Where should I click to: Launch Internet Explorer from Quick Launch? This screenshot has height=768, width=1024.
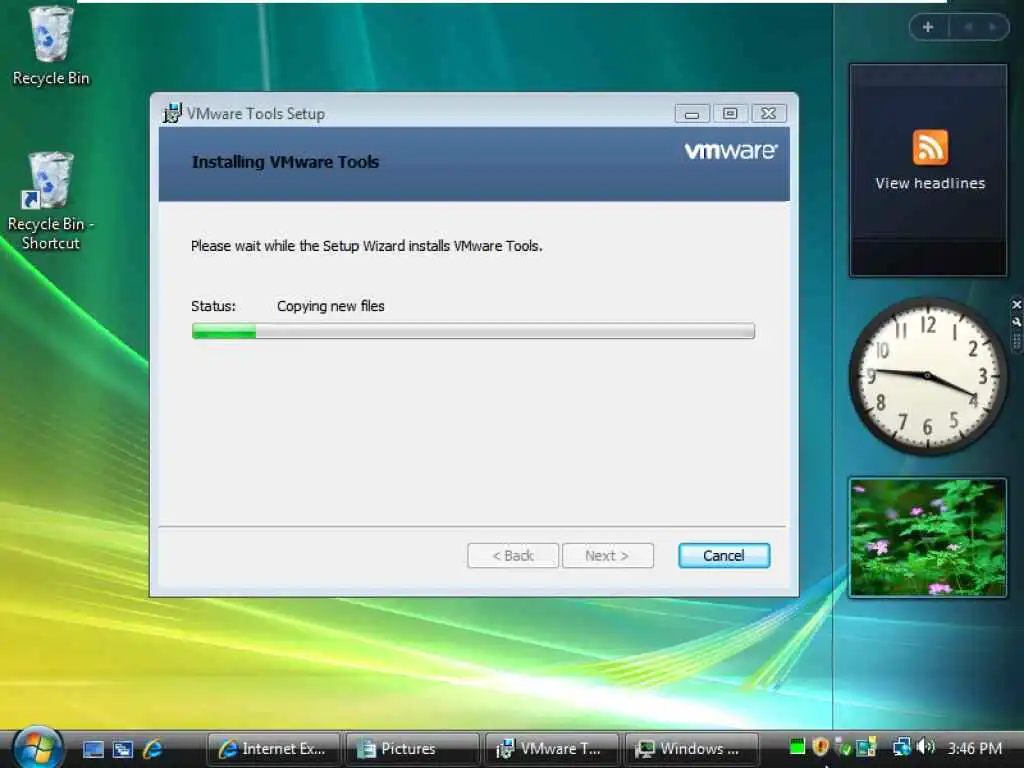(x=152, y=749)
